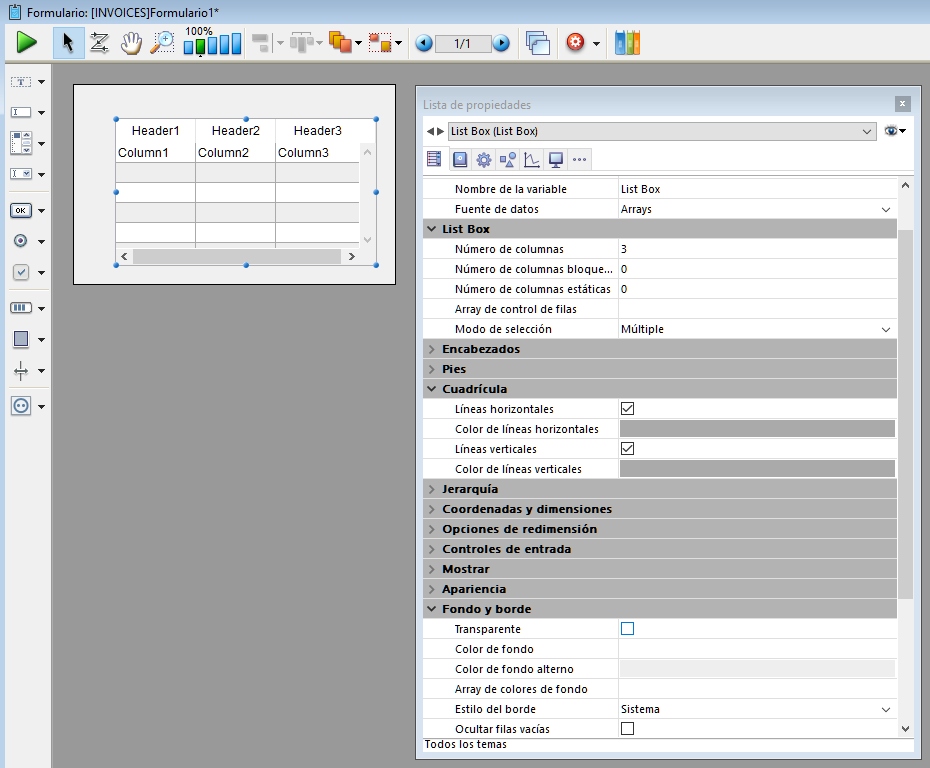The image size is (930, 768).
Task: Go to the next form page arrow
Action: (x=501, y=43)
